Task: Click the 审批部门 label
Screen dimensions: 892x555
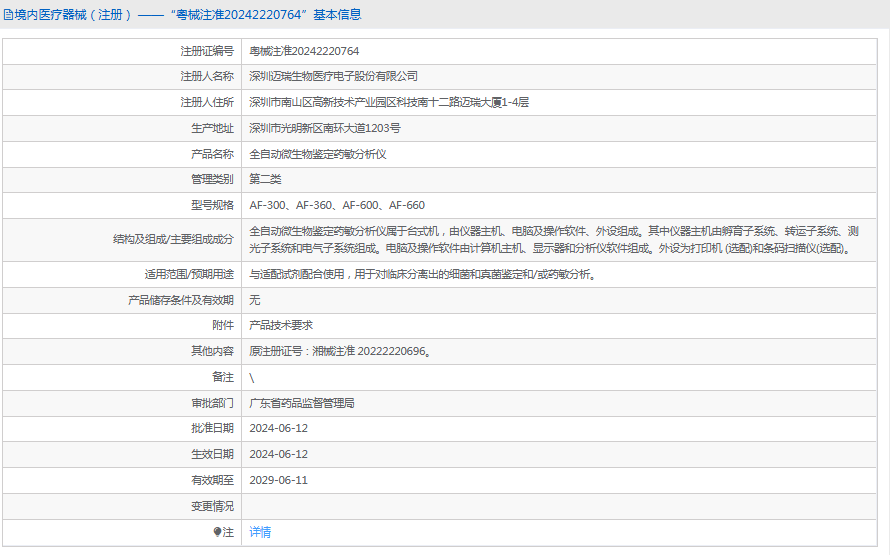Action: pos(212,403)
